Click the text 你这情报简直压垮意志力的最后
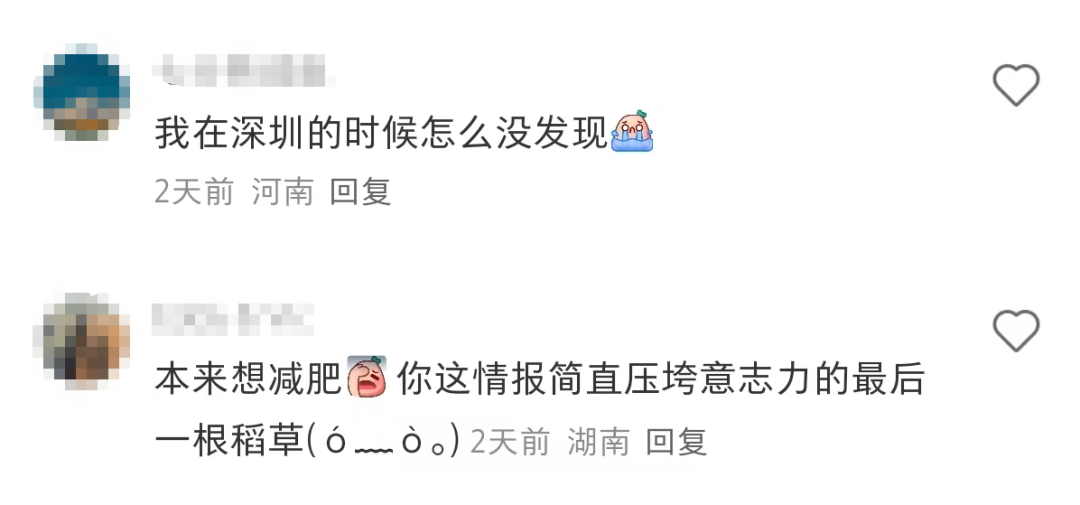Screen dimensions: 1080x505 660,379
